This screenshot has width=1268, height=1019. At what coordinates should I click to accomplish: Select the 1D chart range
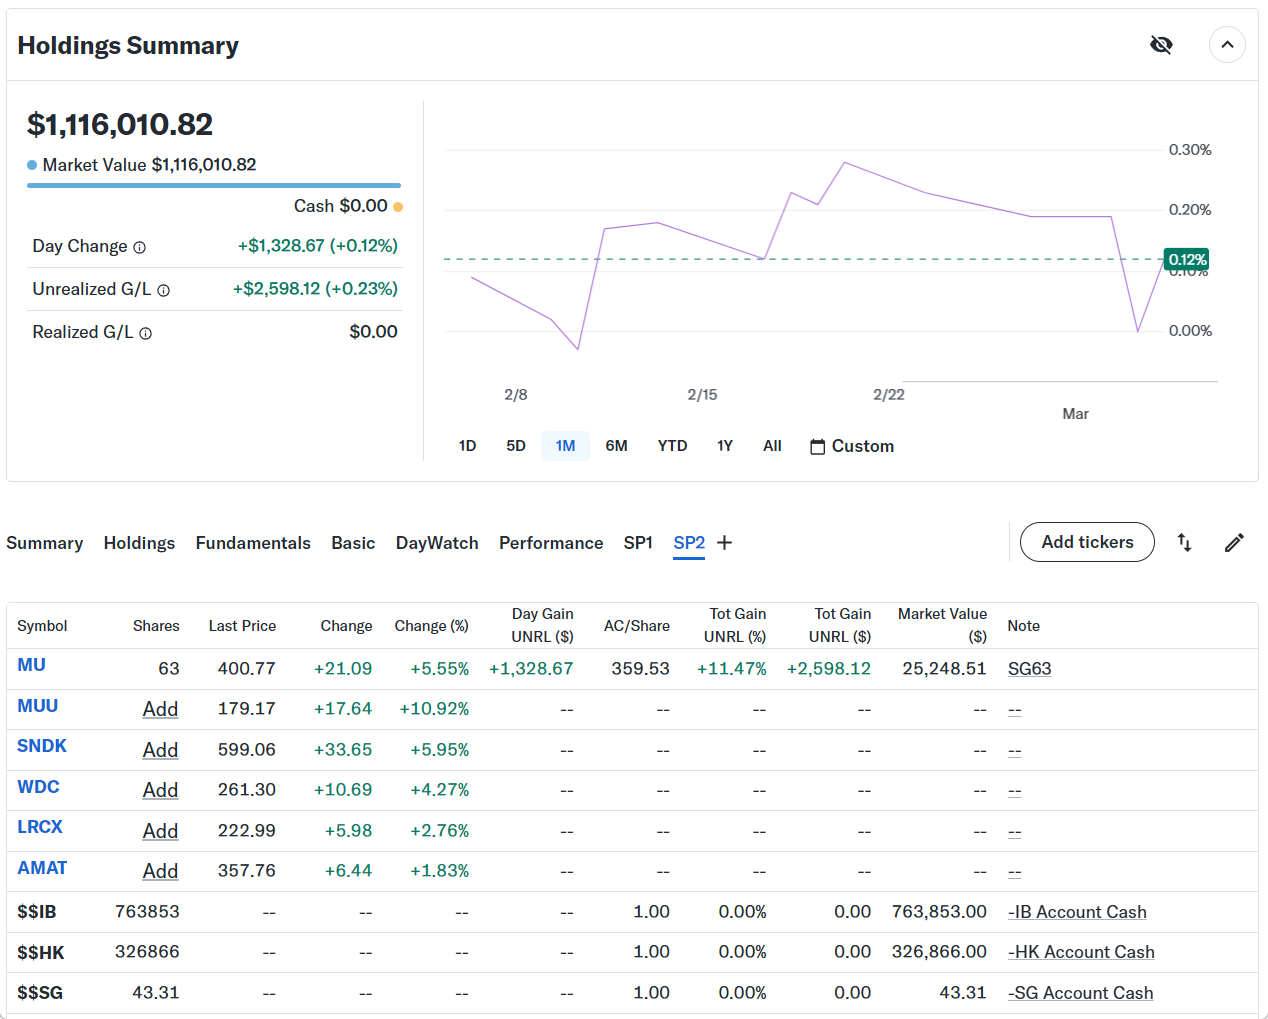[467, 446]
